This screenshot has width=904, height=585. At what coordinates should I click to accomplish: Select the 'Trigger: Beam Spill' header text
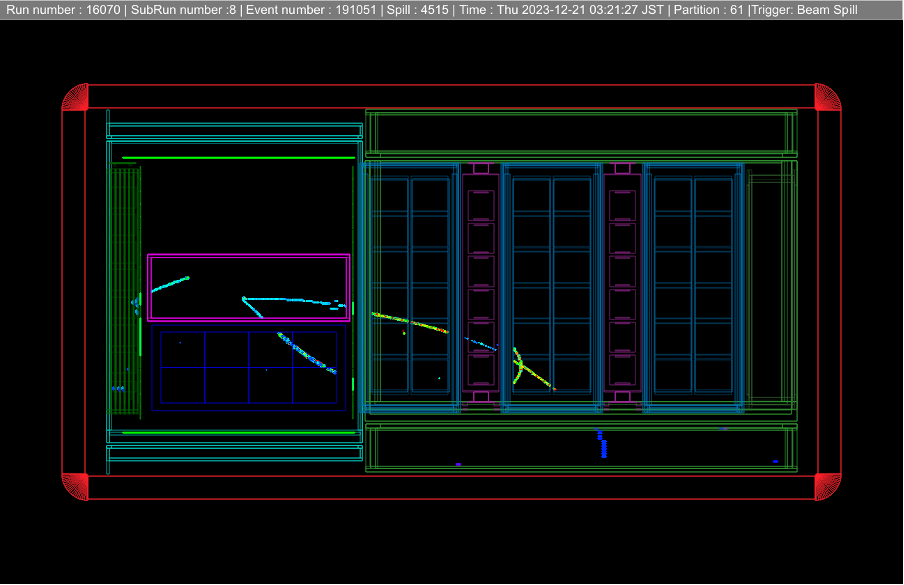click(x=804, y=10)
